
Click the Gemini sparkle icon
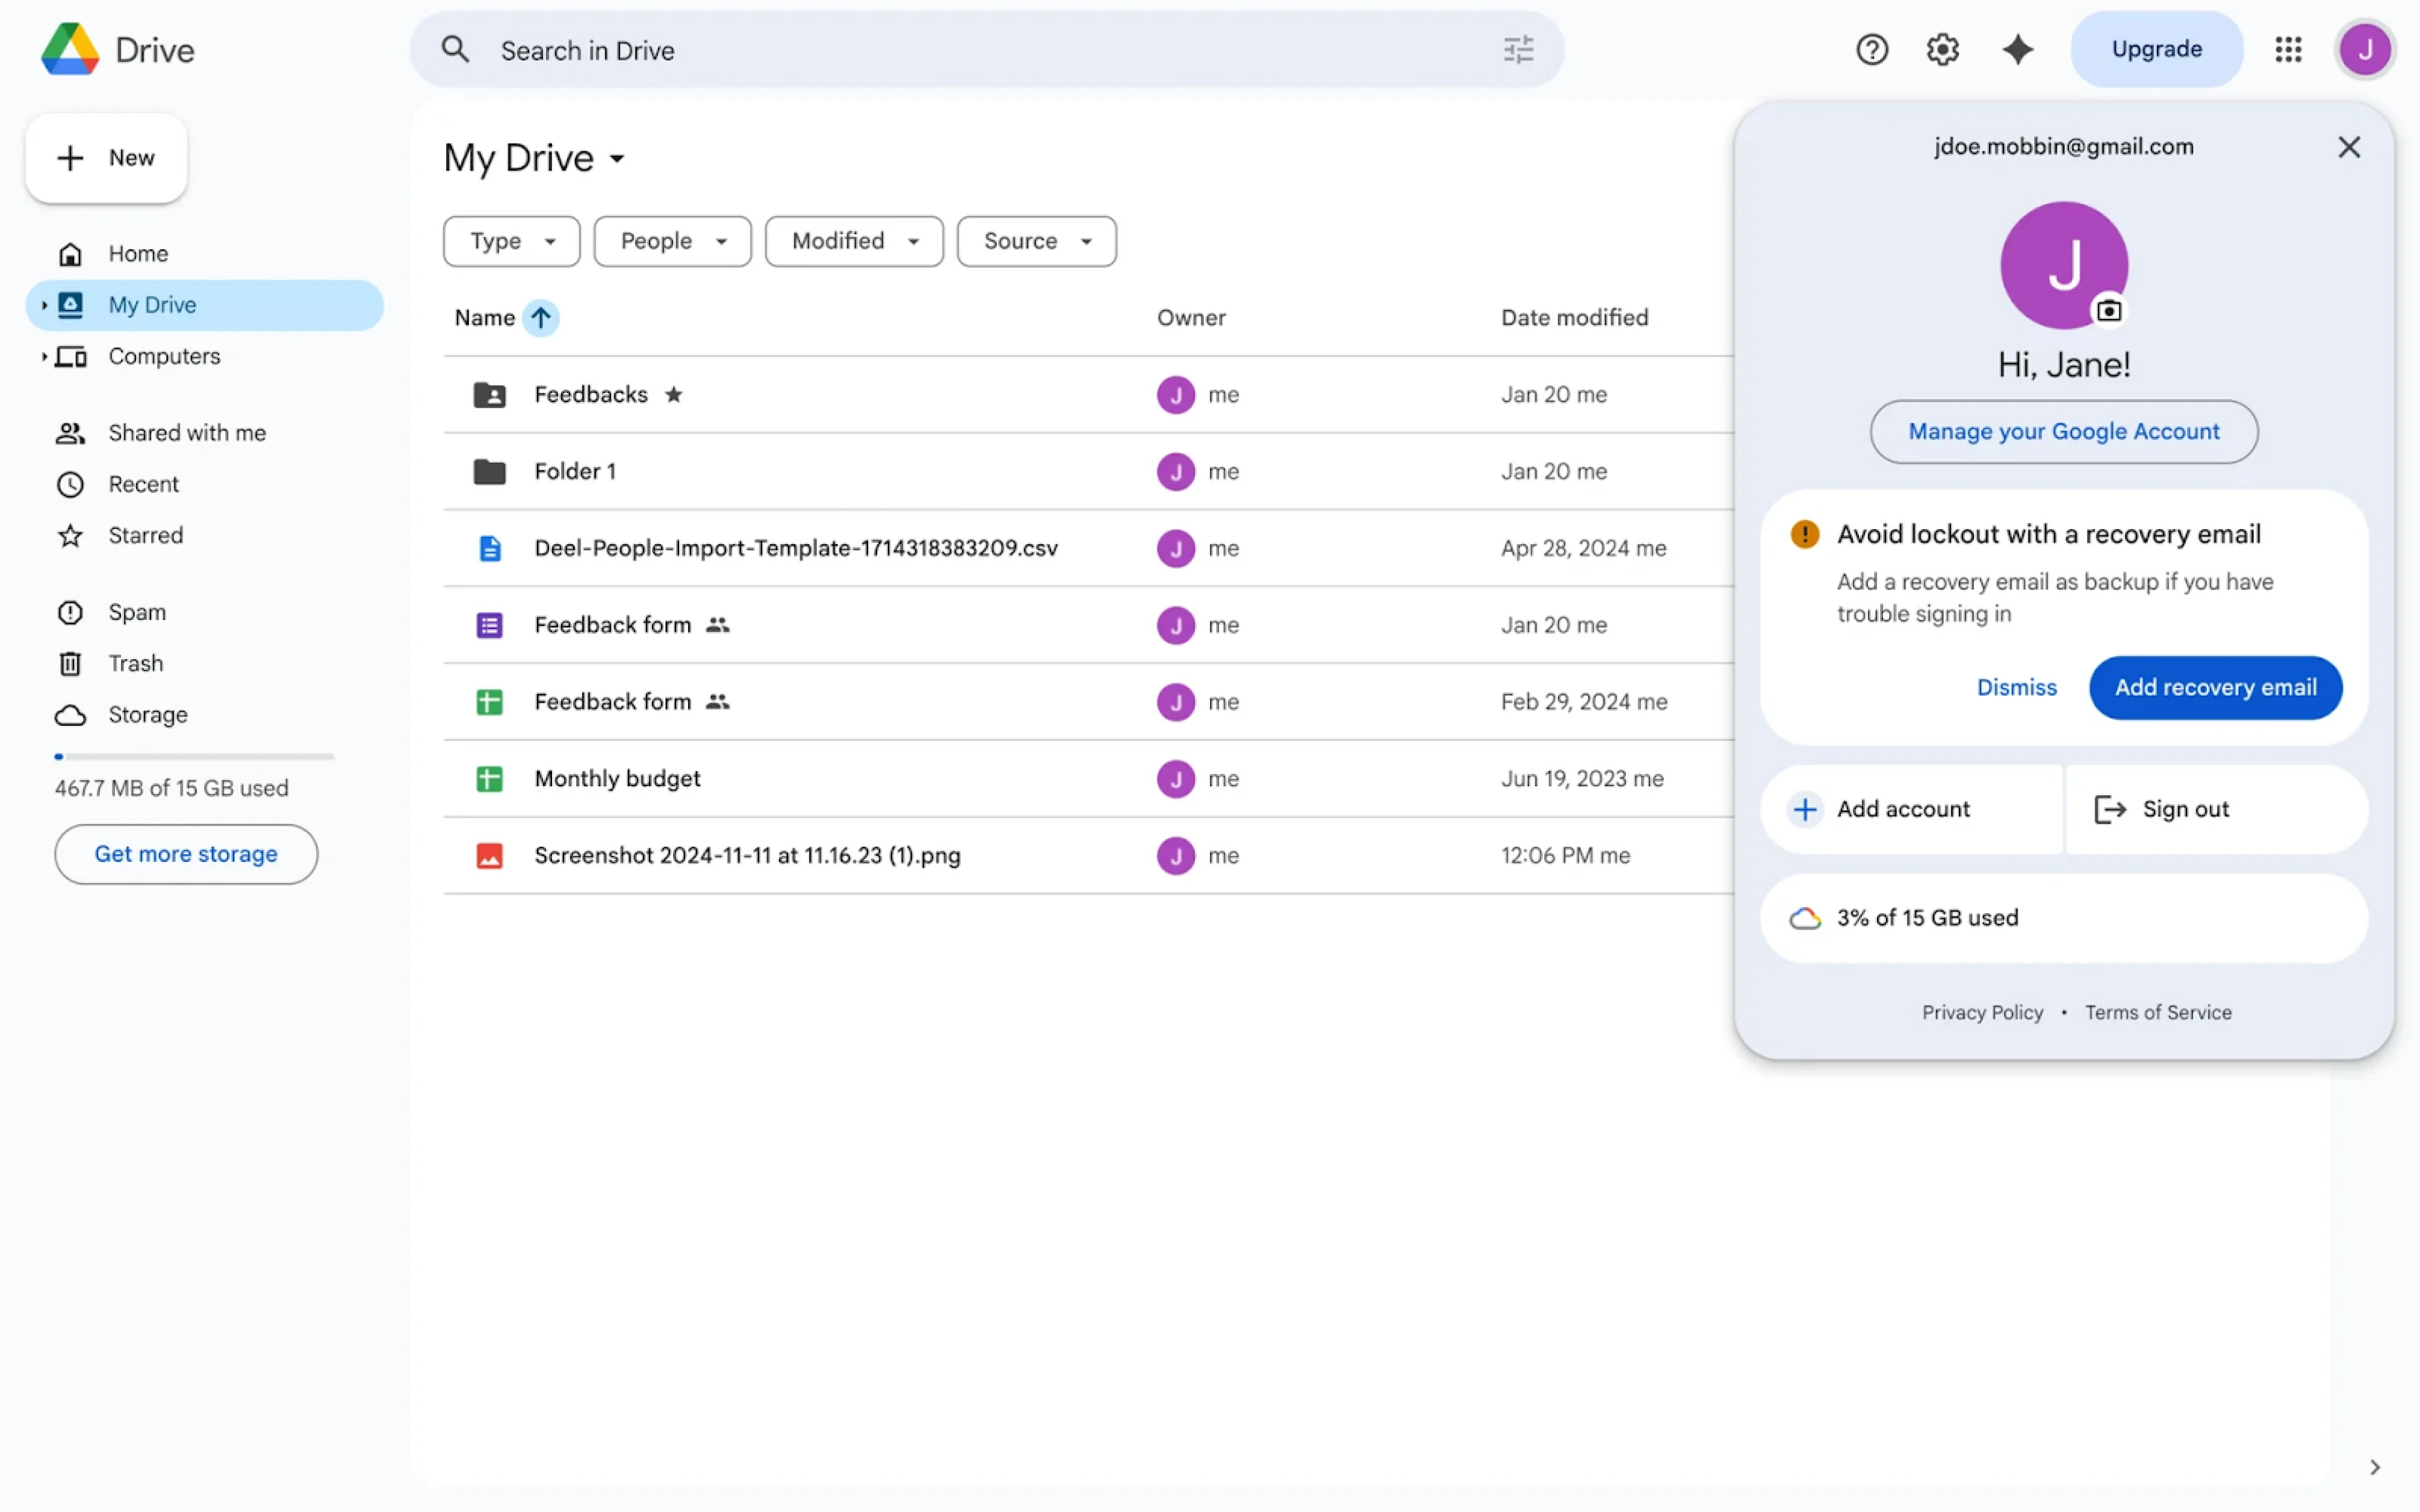[2017, 49]
